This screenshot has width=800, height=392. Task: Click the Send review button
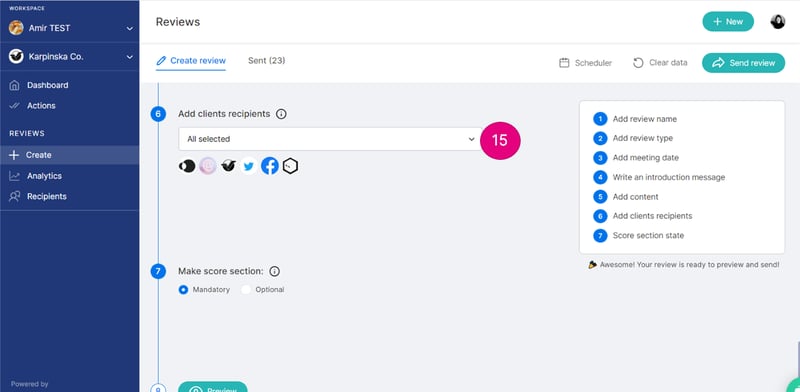[743, 63]
